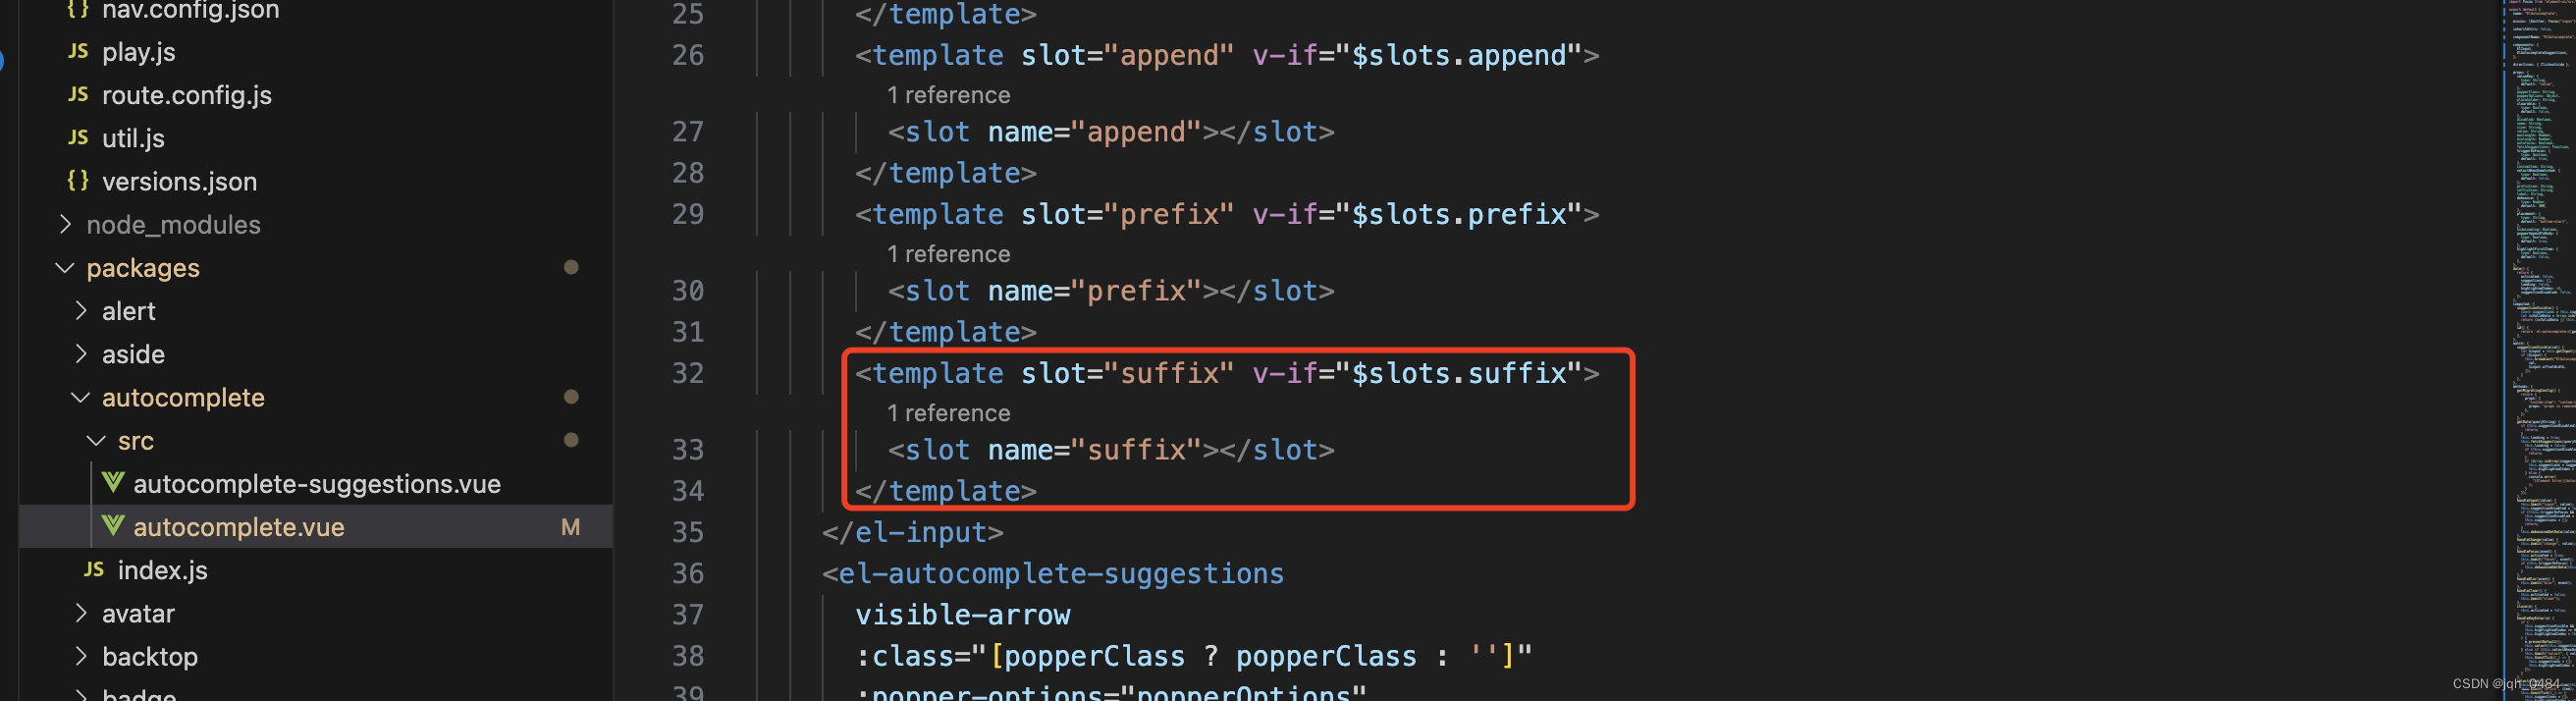
Task: Click the modified indicator dot beside packages
Action: point(571,267)
